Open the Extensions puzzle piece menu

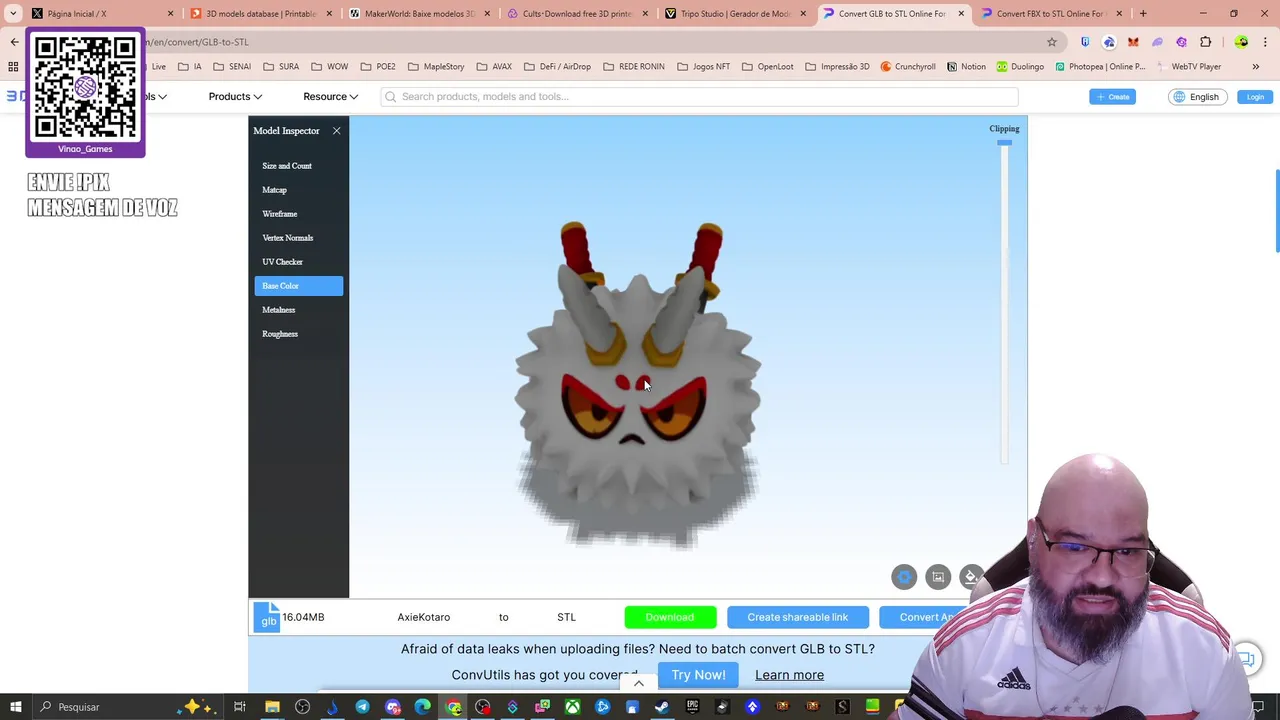click(x=1205, y=42)
